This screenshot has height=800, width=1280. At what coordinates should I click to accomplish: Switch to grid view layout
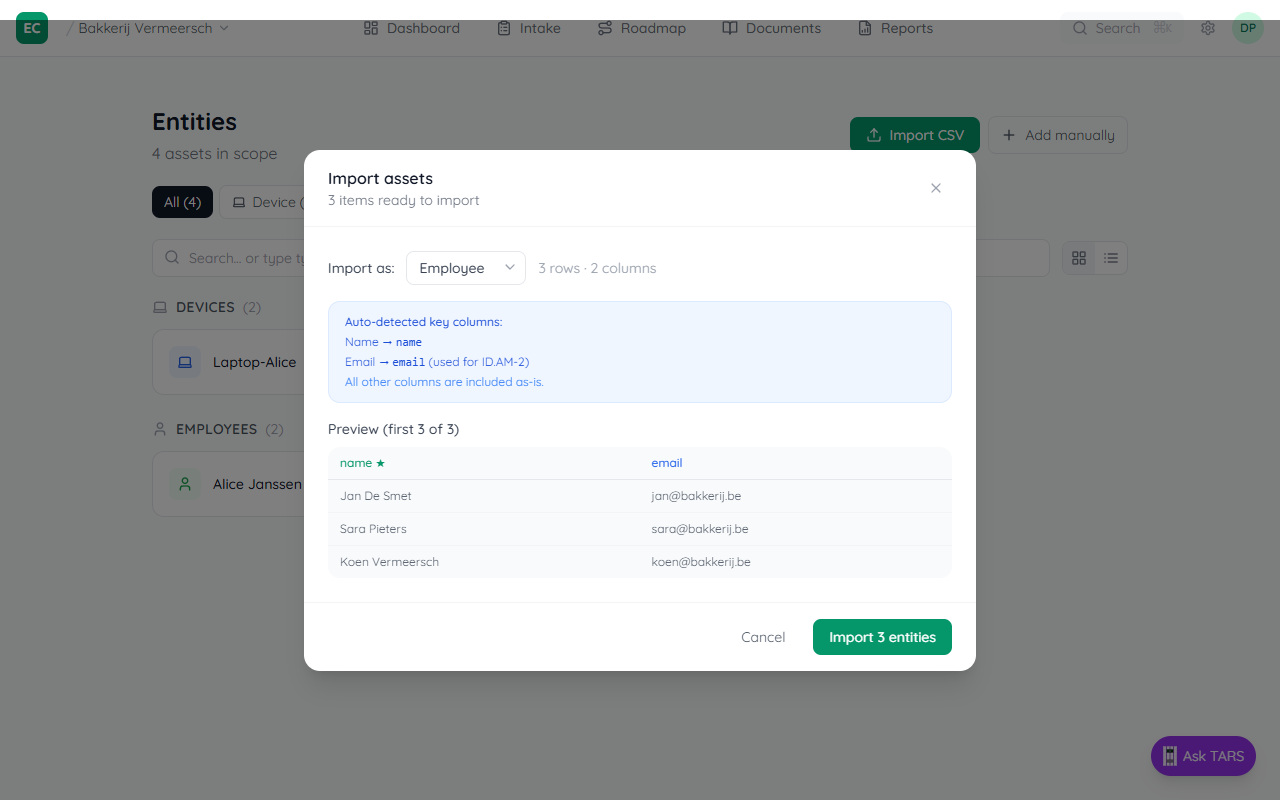click(1079, 258)
